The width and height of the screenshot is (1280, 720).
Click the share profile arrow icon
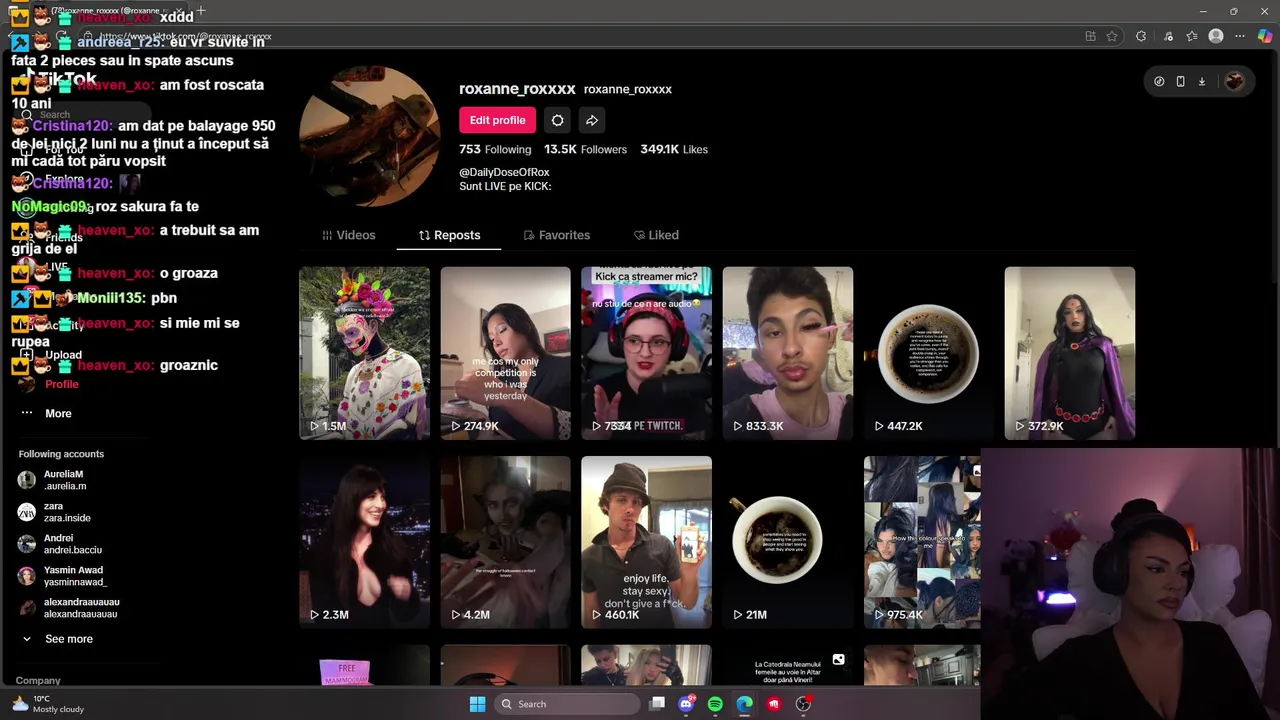[x=592, y=120]
